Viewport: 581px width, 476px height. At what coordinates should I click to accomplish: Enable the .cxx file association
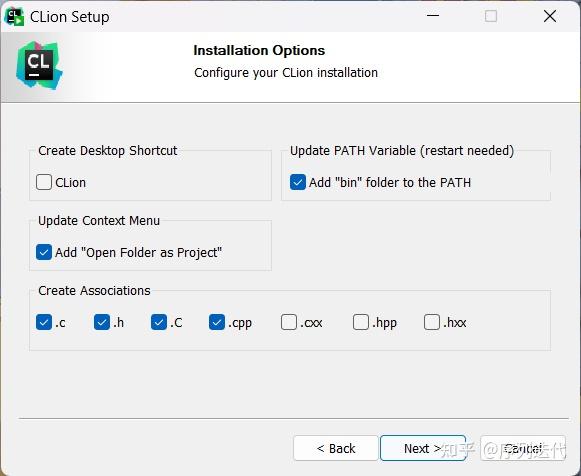coord(289,322)
